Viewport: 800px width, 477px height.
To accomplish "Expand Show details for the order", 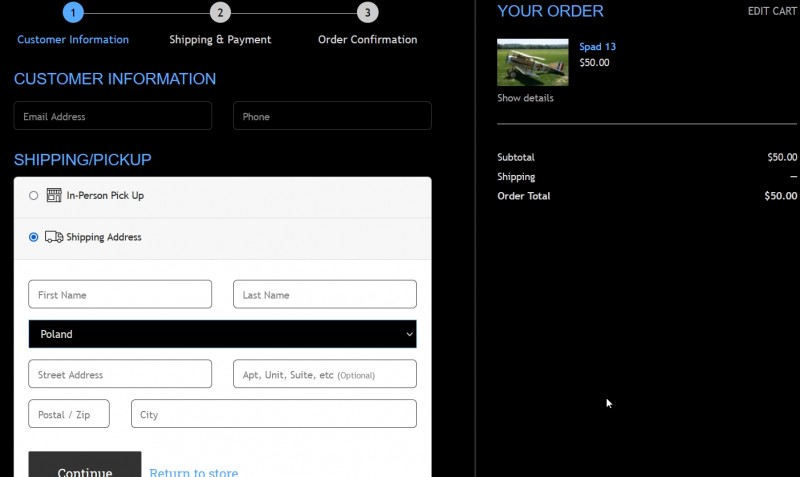I will pos(525,98).
